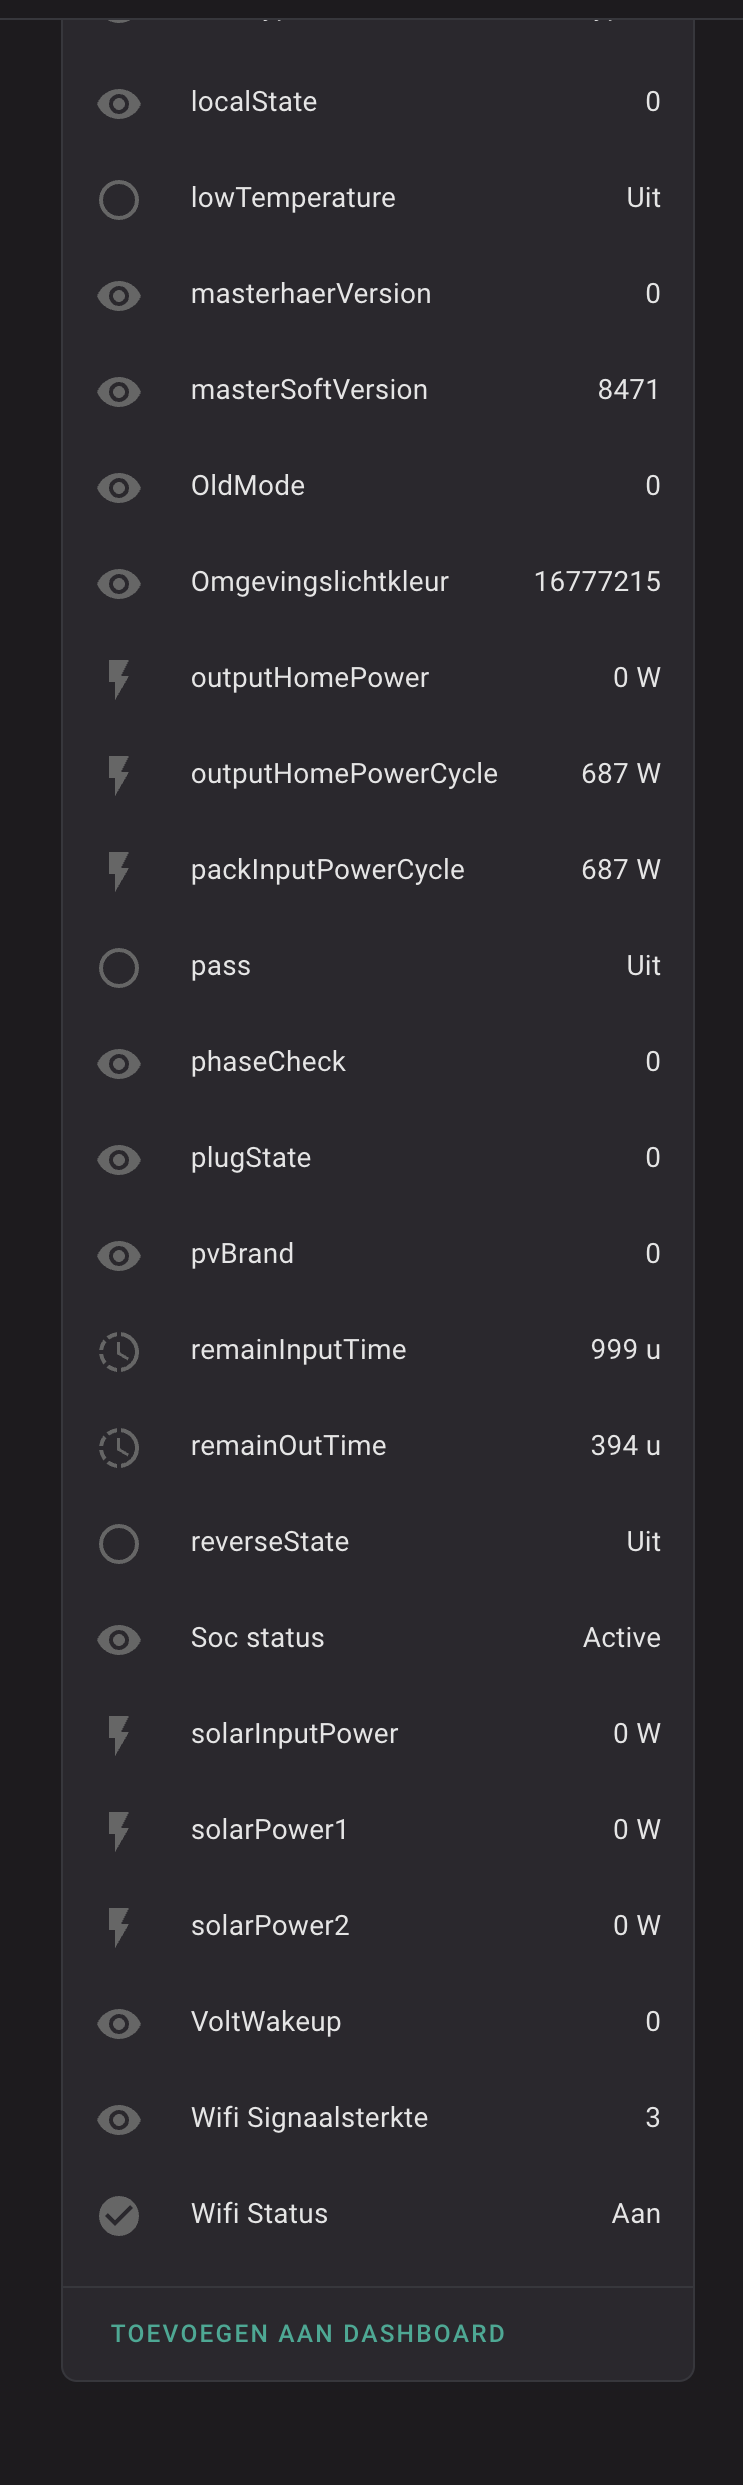The image size is (743, 2485).
Task: Open the Omgevingslichtkleur entity row
Action: [x=320, y=582]
